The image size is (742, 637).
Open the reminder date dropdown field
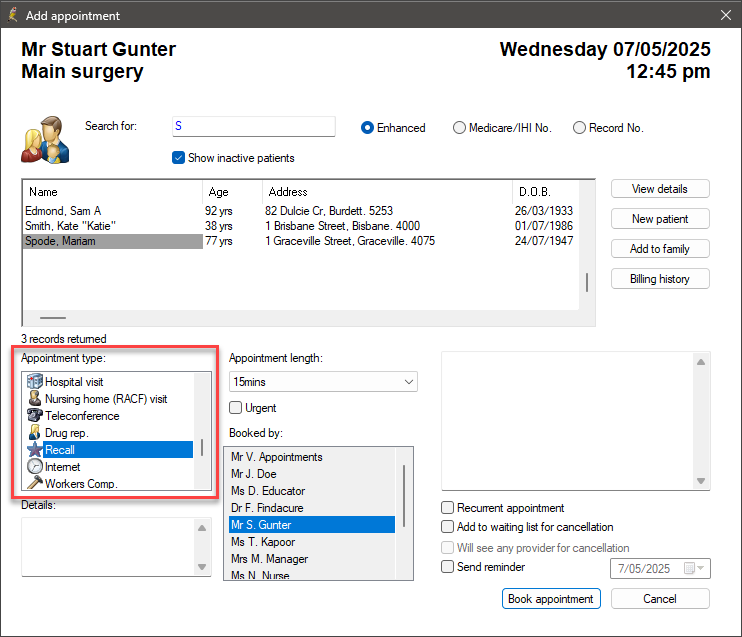660,568
